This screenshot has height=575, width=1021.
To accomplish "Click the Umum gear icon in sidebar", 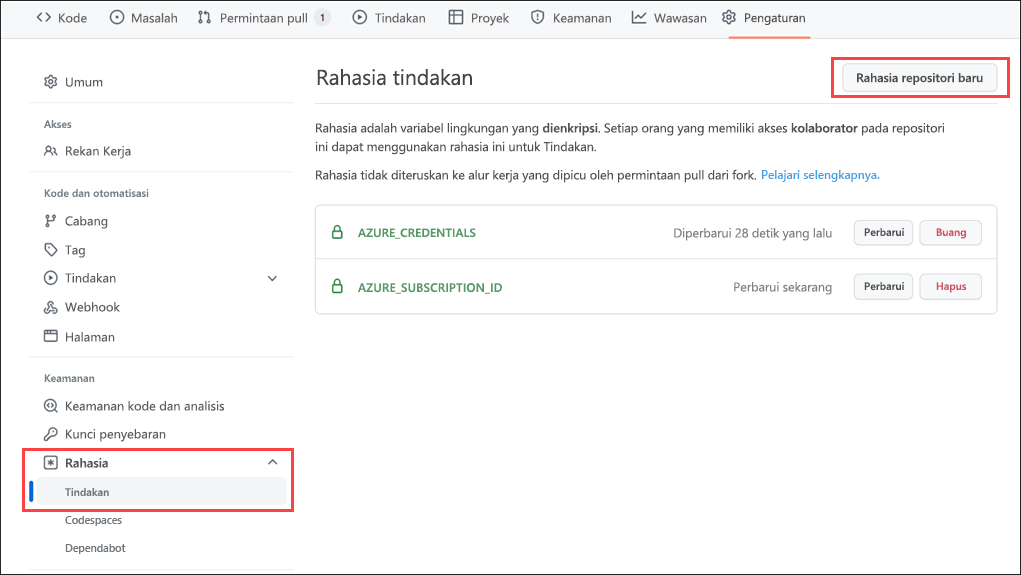I will click(x=51, y=82).
